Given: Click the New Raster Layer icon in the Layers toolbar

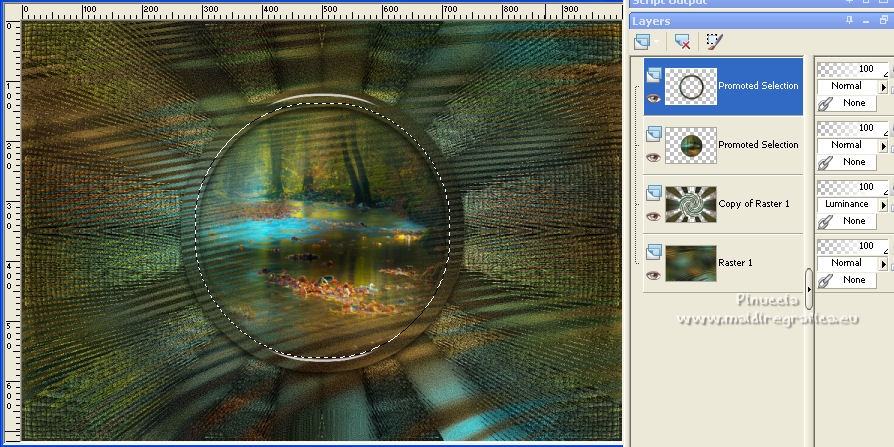Looking at the screenshot, I should (643, 41).
